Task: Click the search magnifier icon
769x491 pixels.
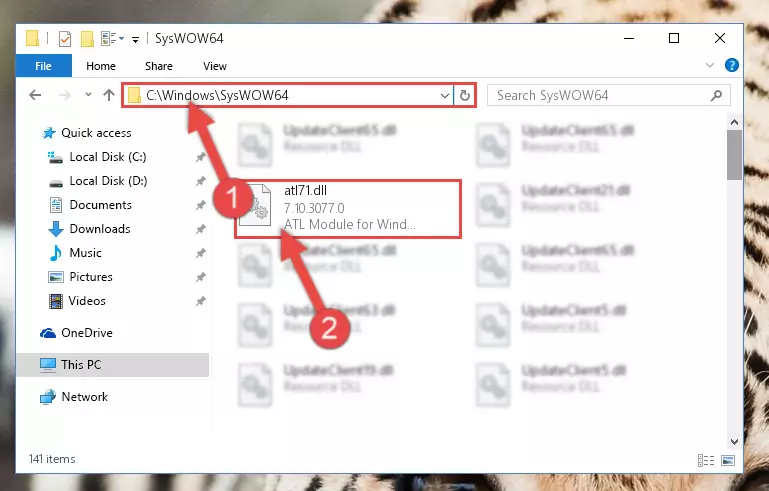Action: pyautogui.click(x=717, y=95)
